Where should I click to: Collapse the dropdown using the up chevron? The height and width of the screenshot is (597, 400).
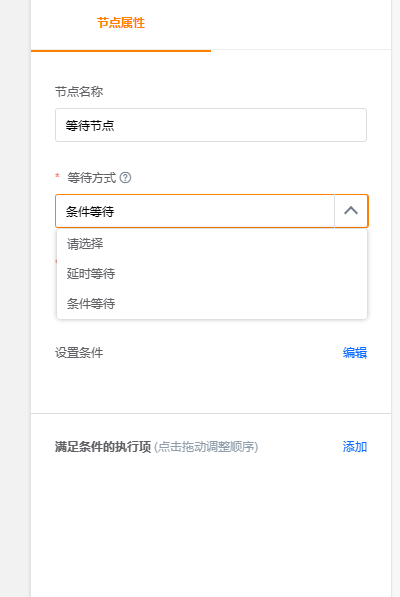pyautogui.click(x=351, y=211)
